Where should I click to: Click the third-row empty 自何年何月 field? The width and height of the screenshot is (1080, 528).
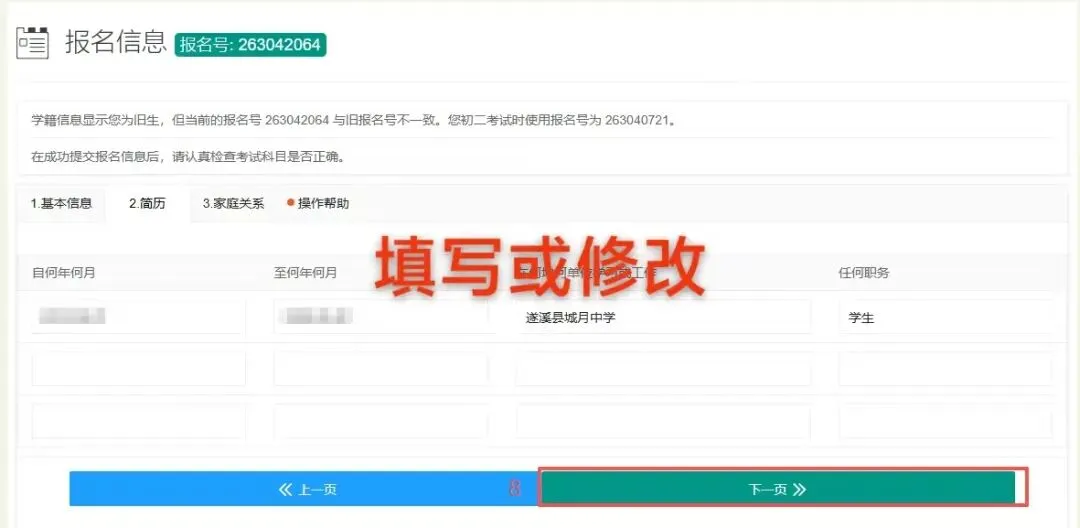coord(138,422)
